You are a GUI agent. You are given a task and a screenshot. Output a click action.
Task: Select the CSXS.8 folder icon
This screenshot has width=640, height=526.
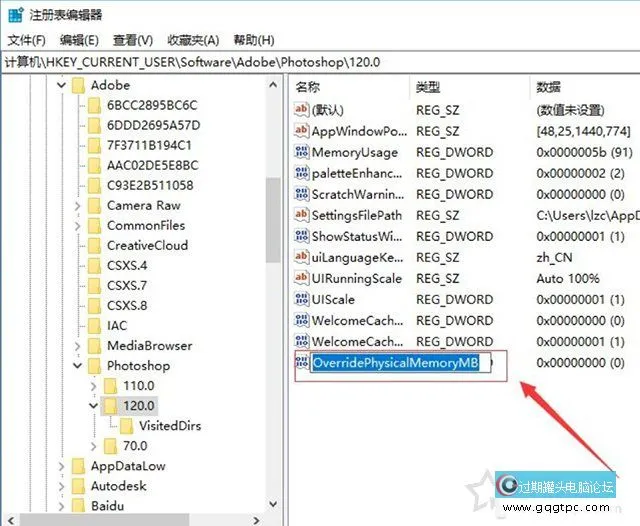pyautogui.click(x=94, y=306)
